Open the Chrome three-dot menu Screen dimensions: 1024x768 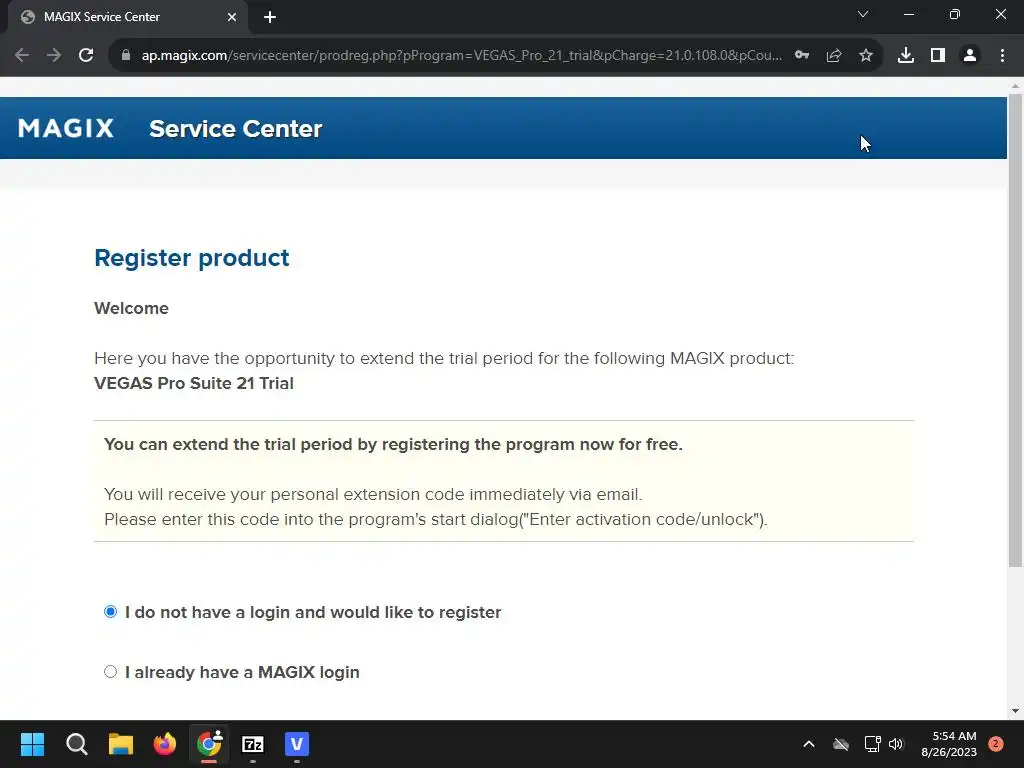[x=1002, y=56]
